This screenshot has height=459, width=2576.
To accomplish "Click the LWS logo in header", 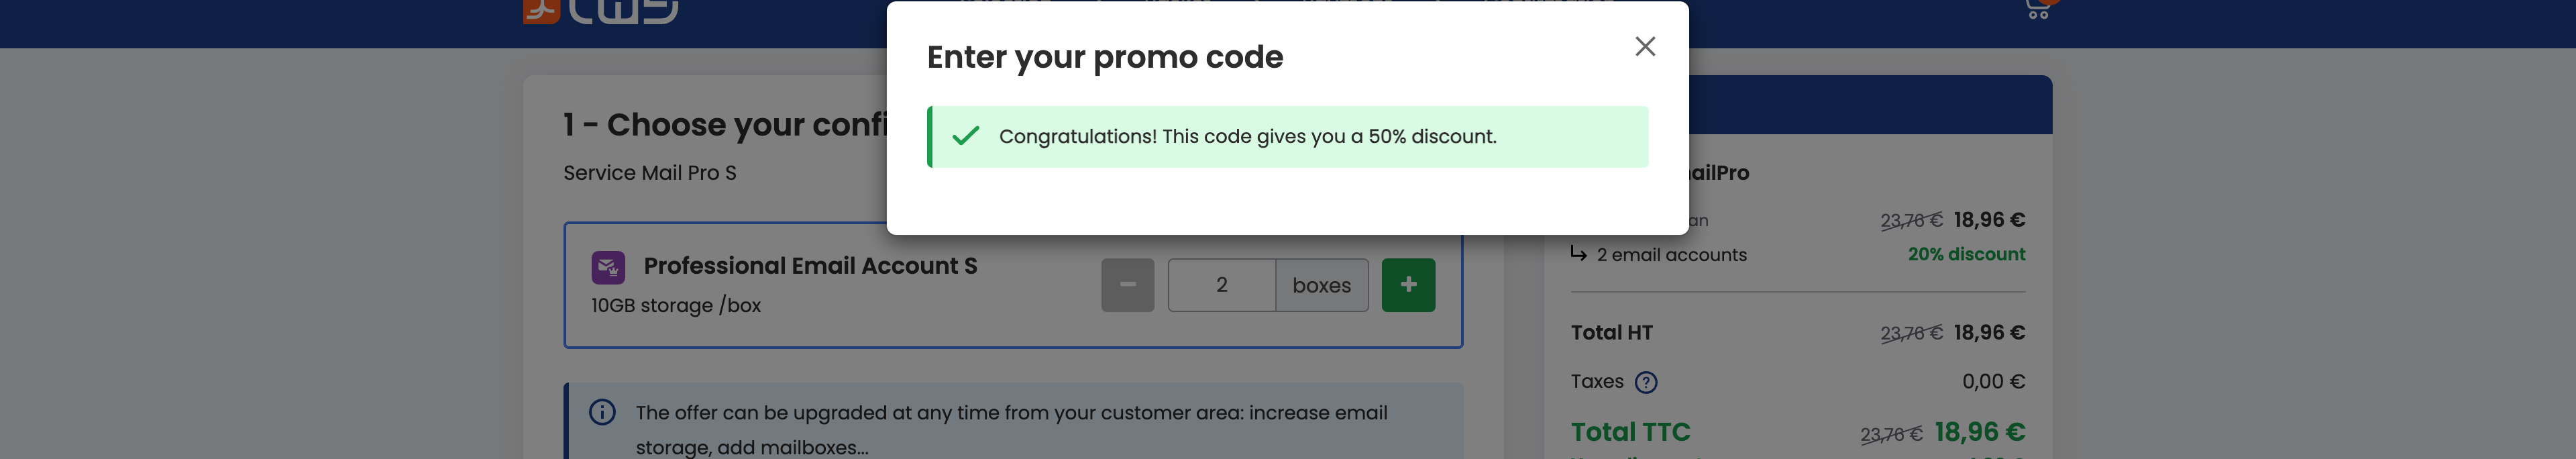I will pos(600,10).
